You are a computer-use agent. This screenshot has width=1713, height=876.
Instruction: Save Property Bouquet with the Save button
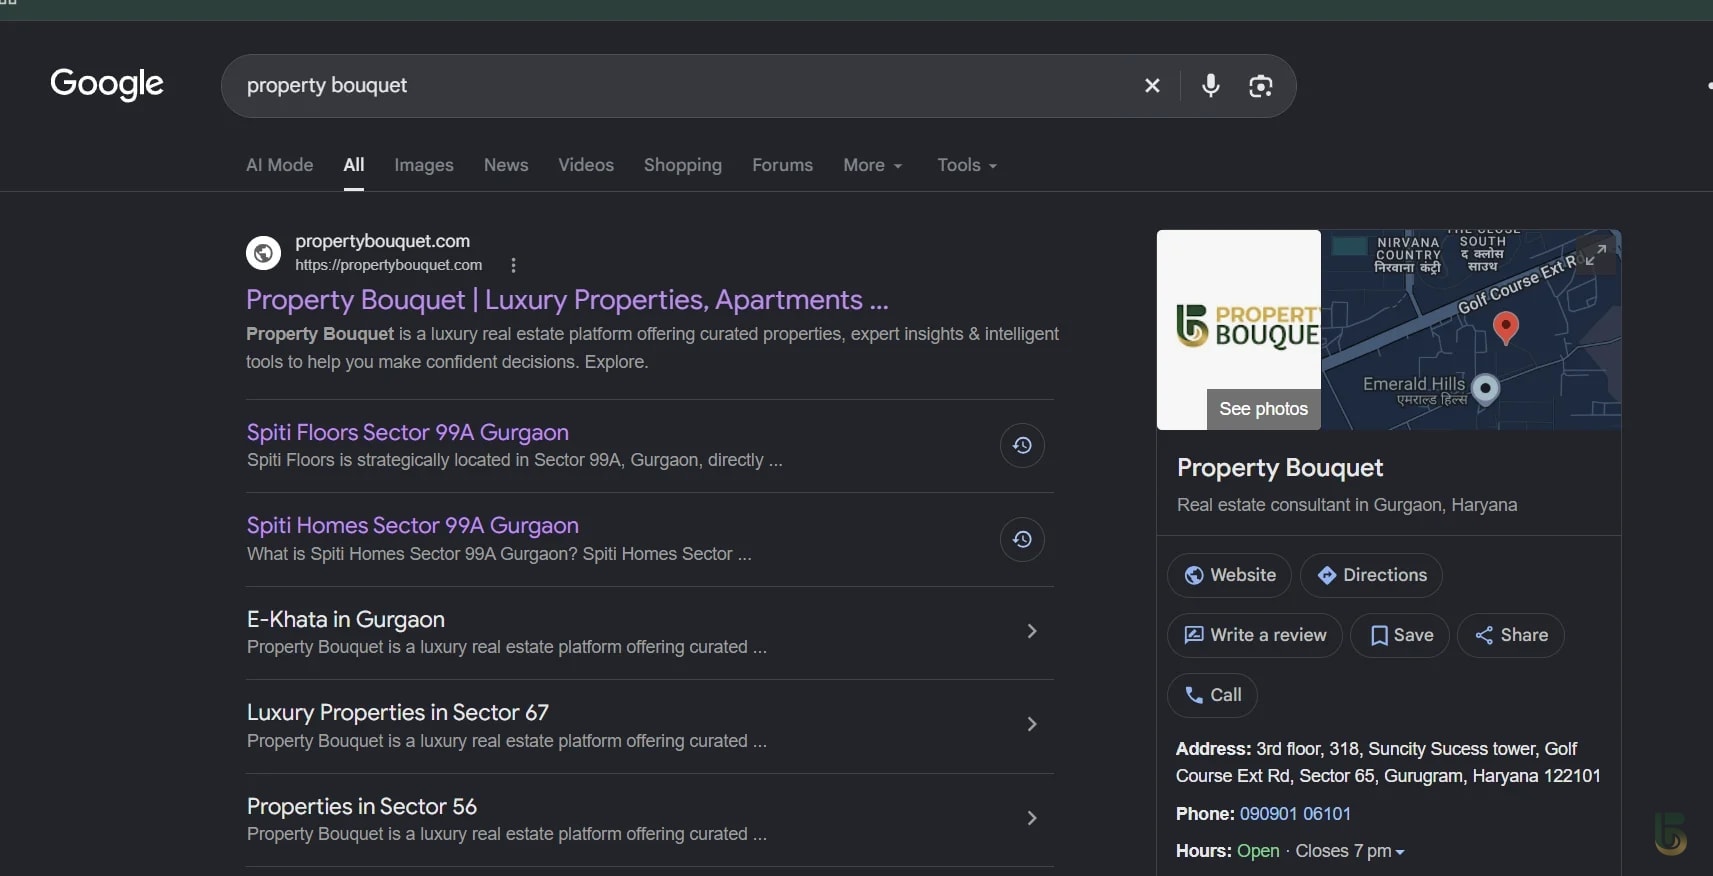tap(1400, 635)
